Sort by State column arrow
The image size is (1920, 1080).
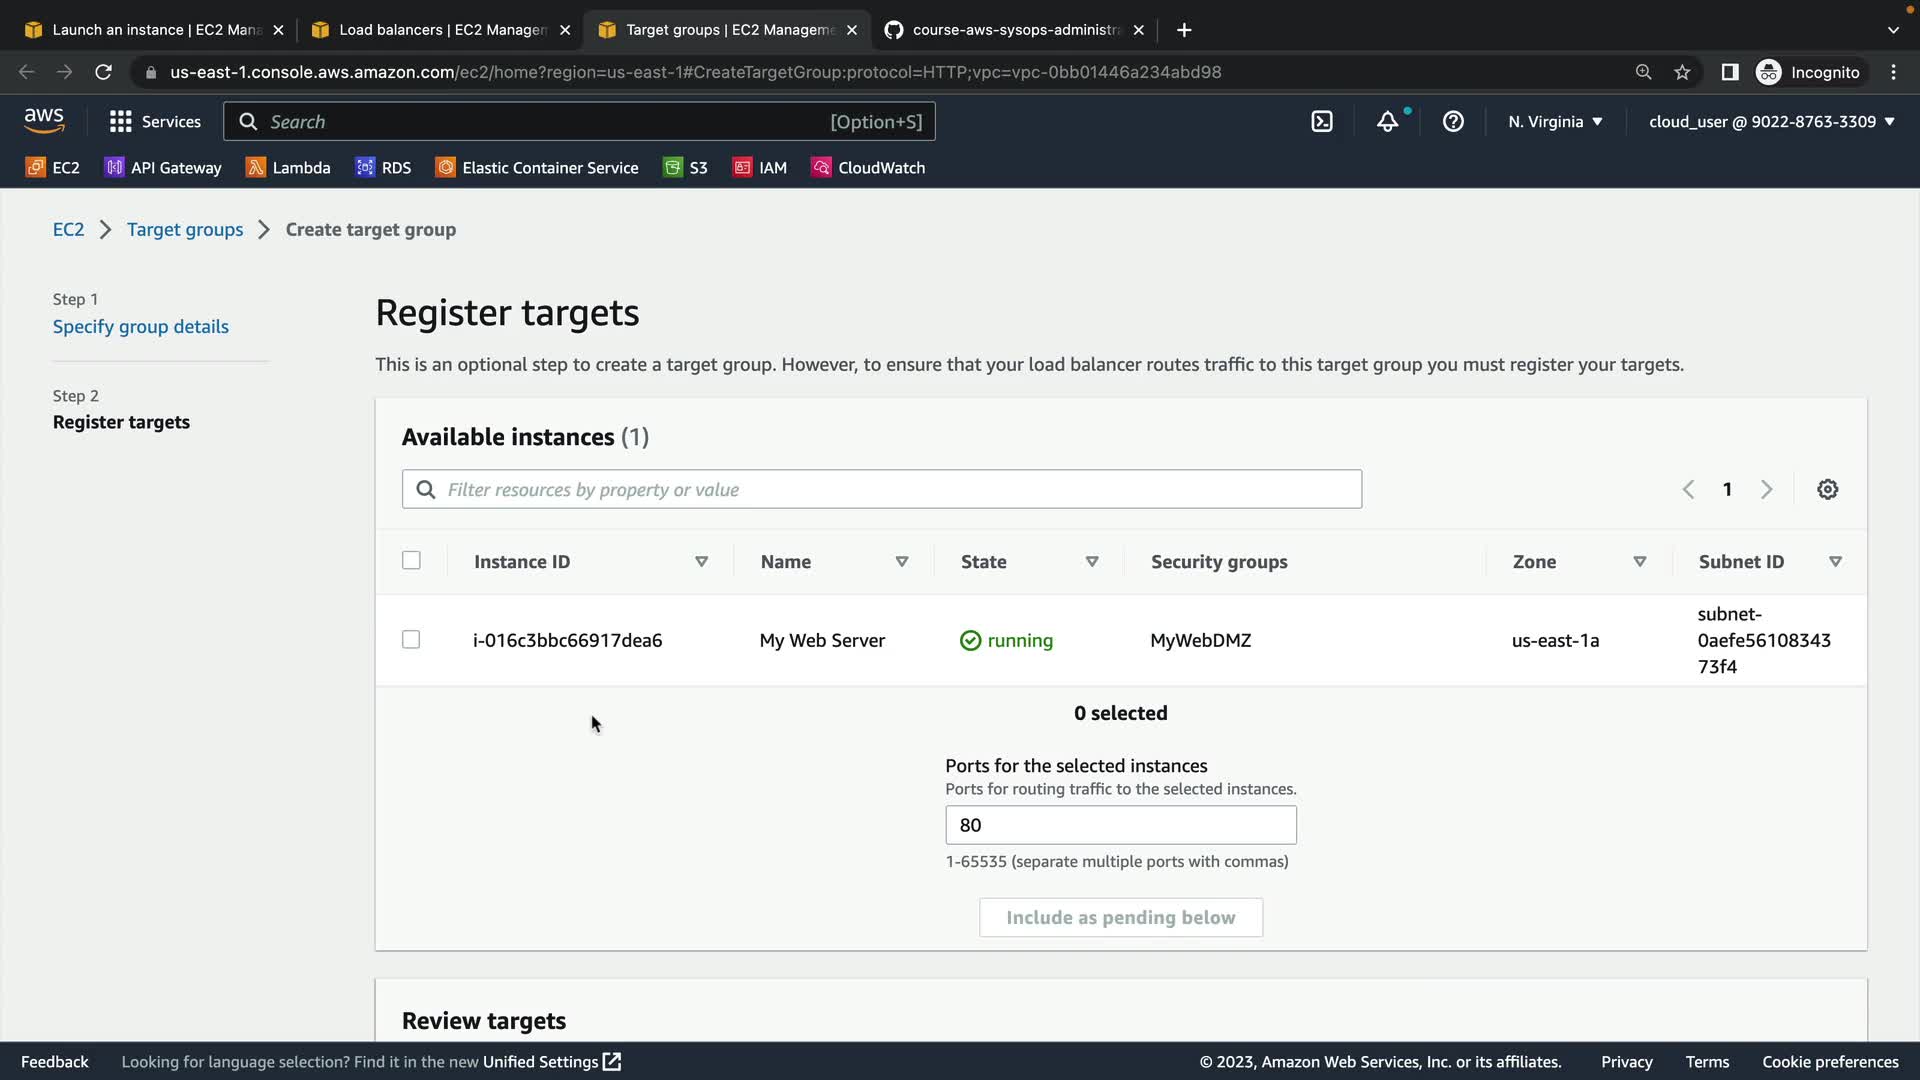coord(1092,562)
